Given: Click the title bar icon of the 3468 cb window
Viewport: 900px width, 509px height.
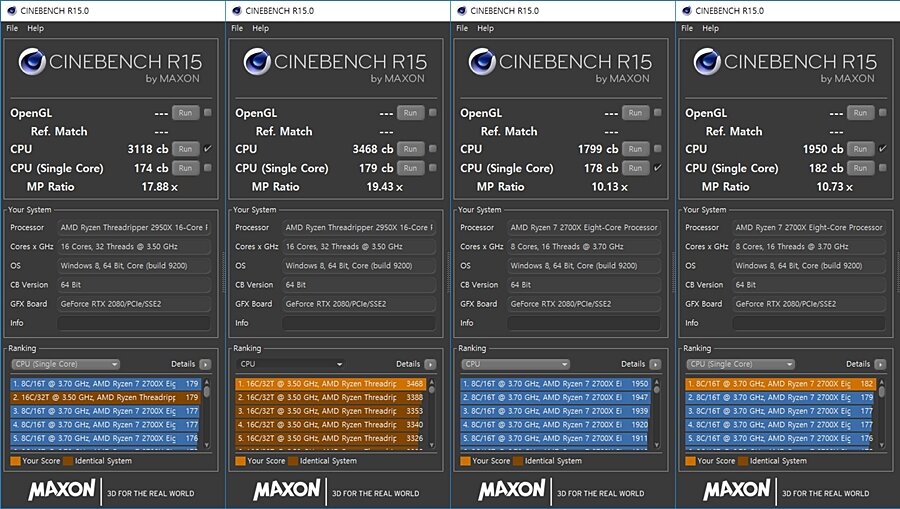Looking at the screenshot, I should pyautogui.click(x=236, y=10).
